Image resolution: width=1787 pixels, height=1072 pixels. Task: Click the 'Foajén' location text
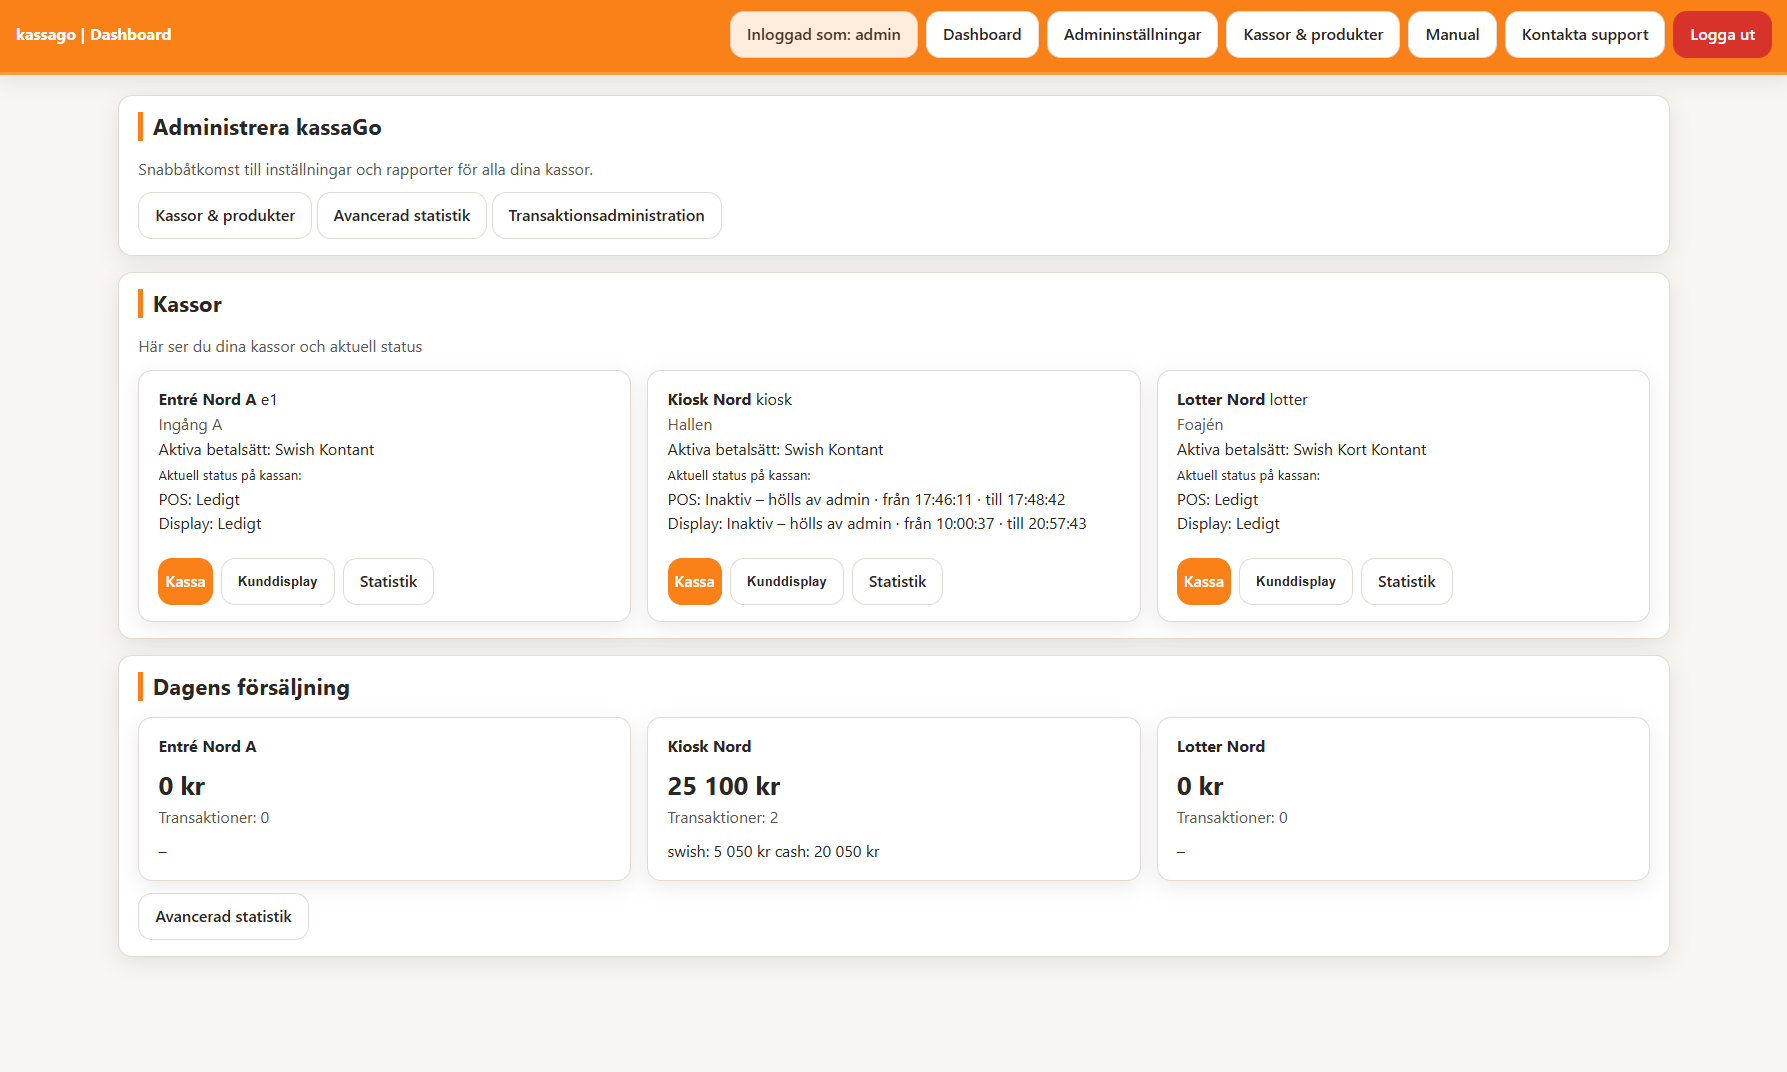1200,425
